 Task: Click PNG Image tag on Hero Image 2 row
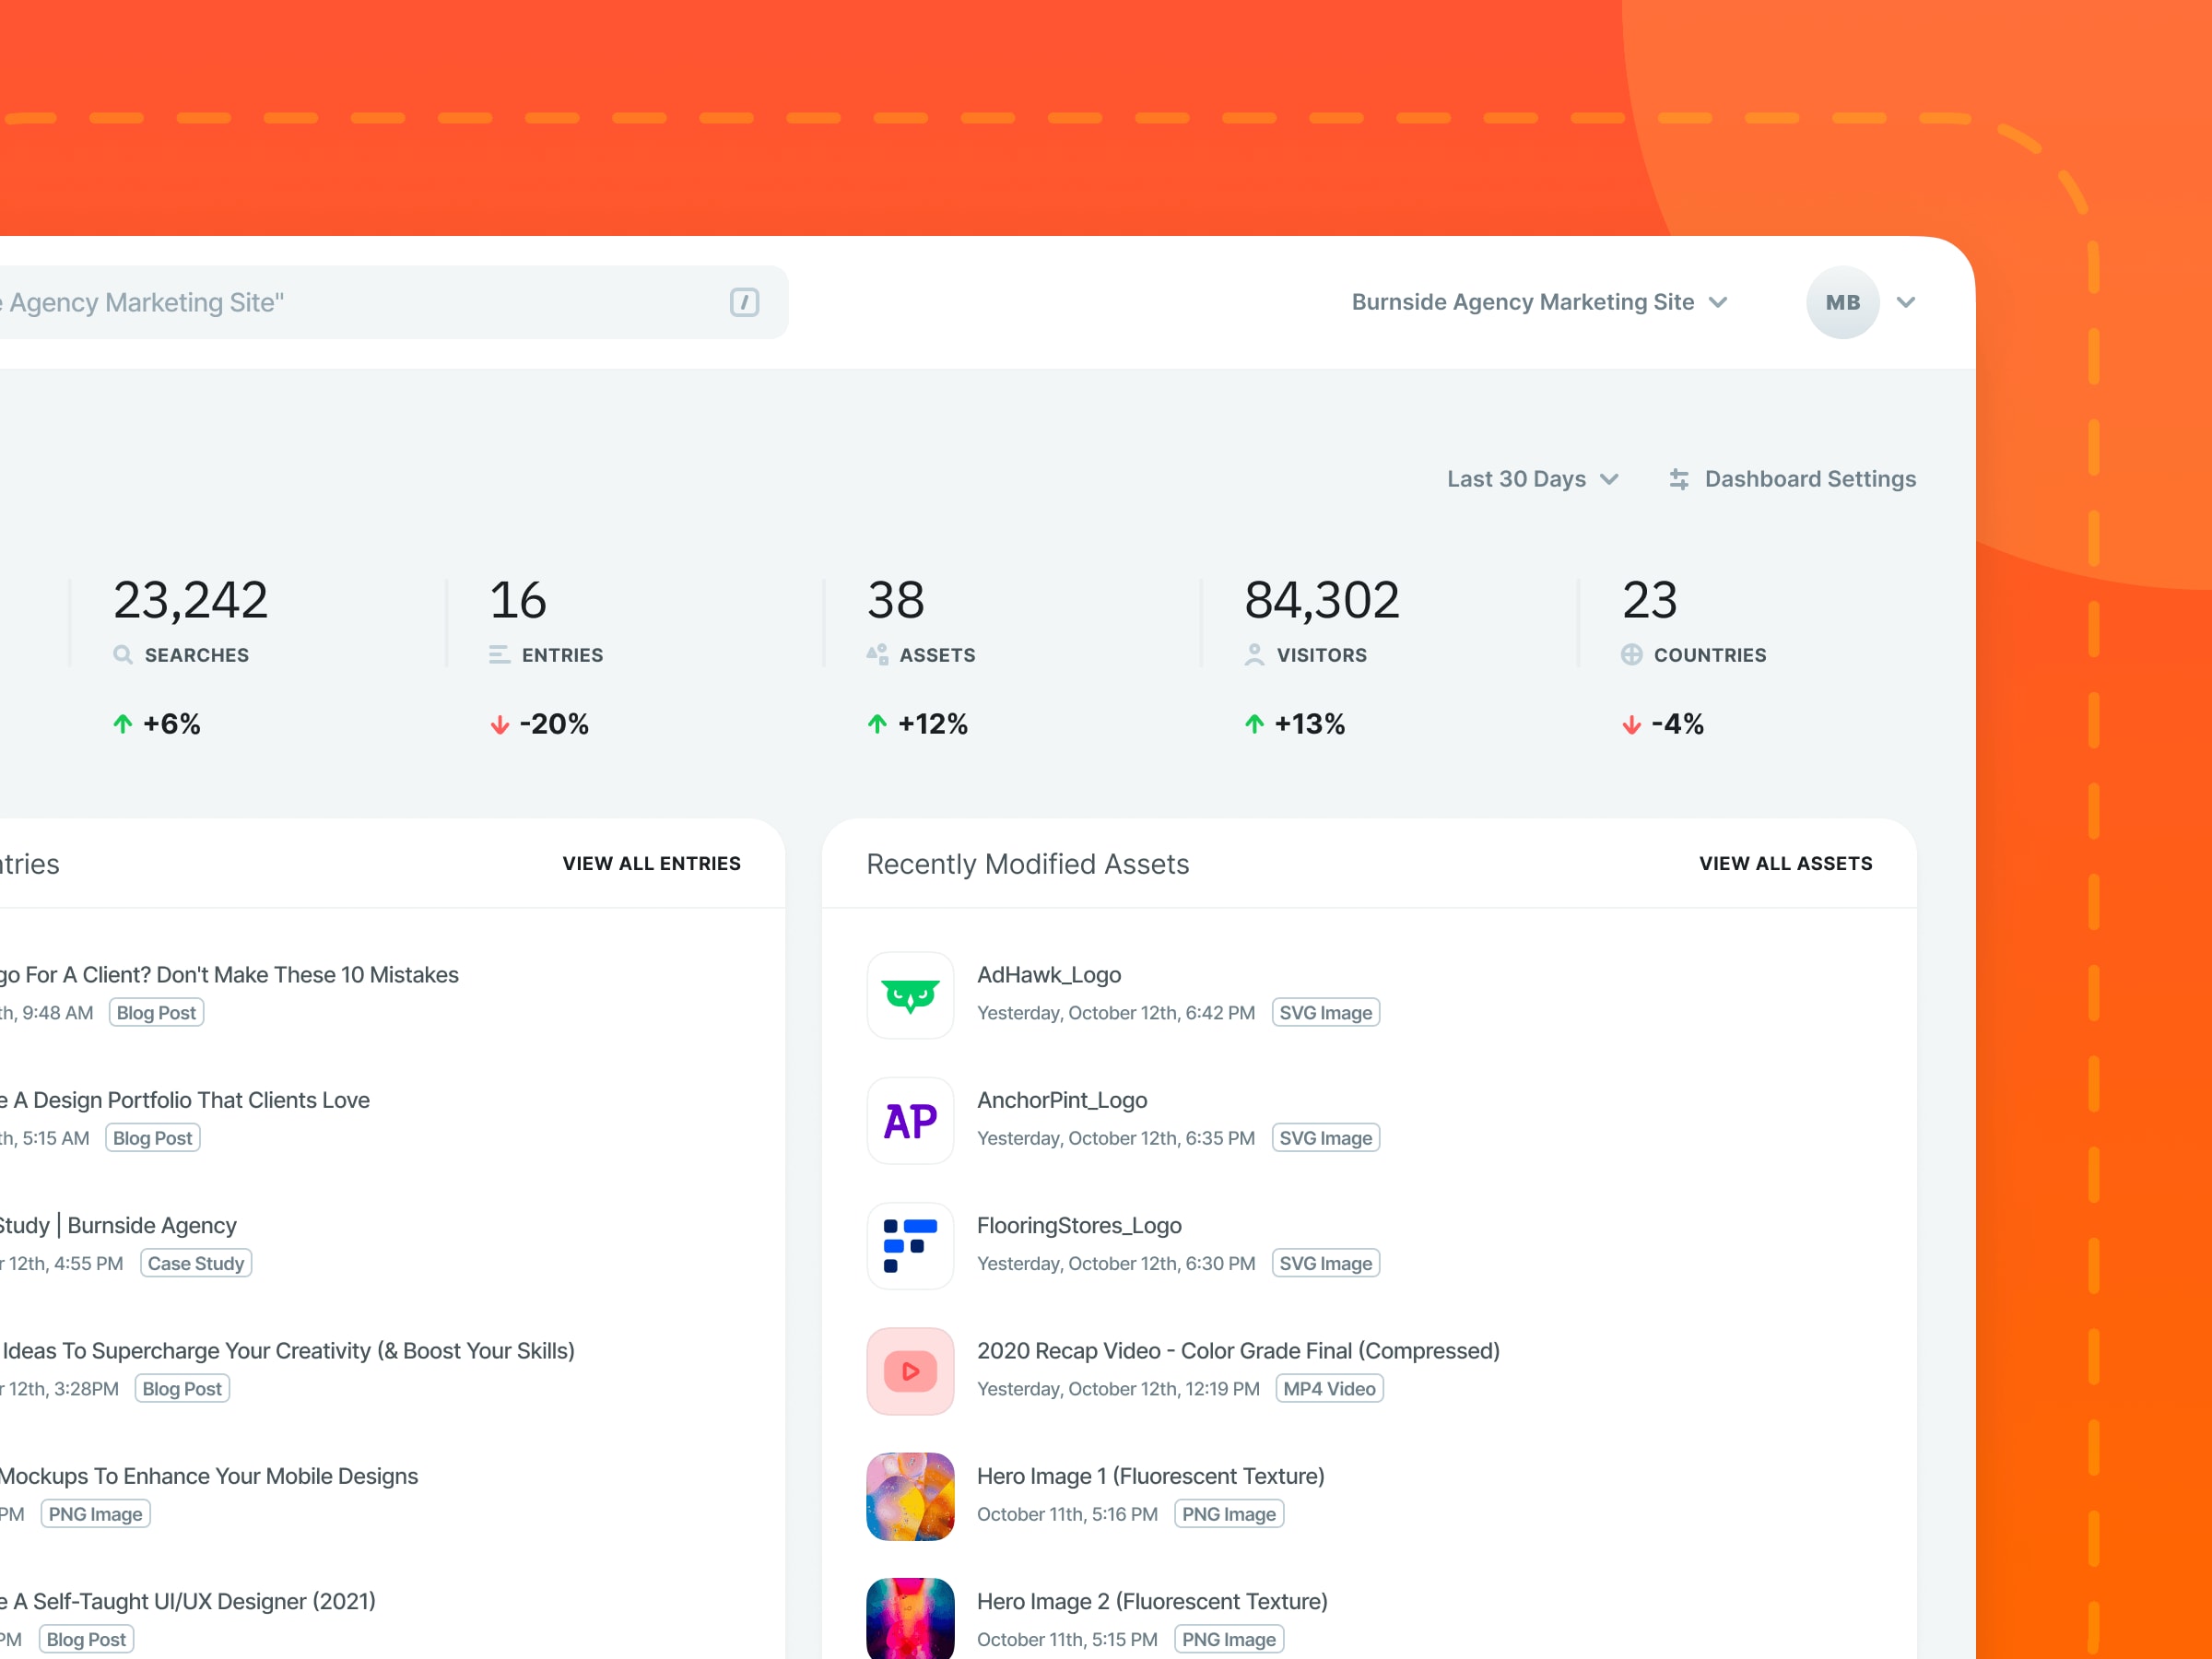(x=1229, y=1639)
